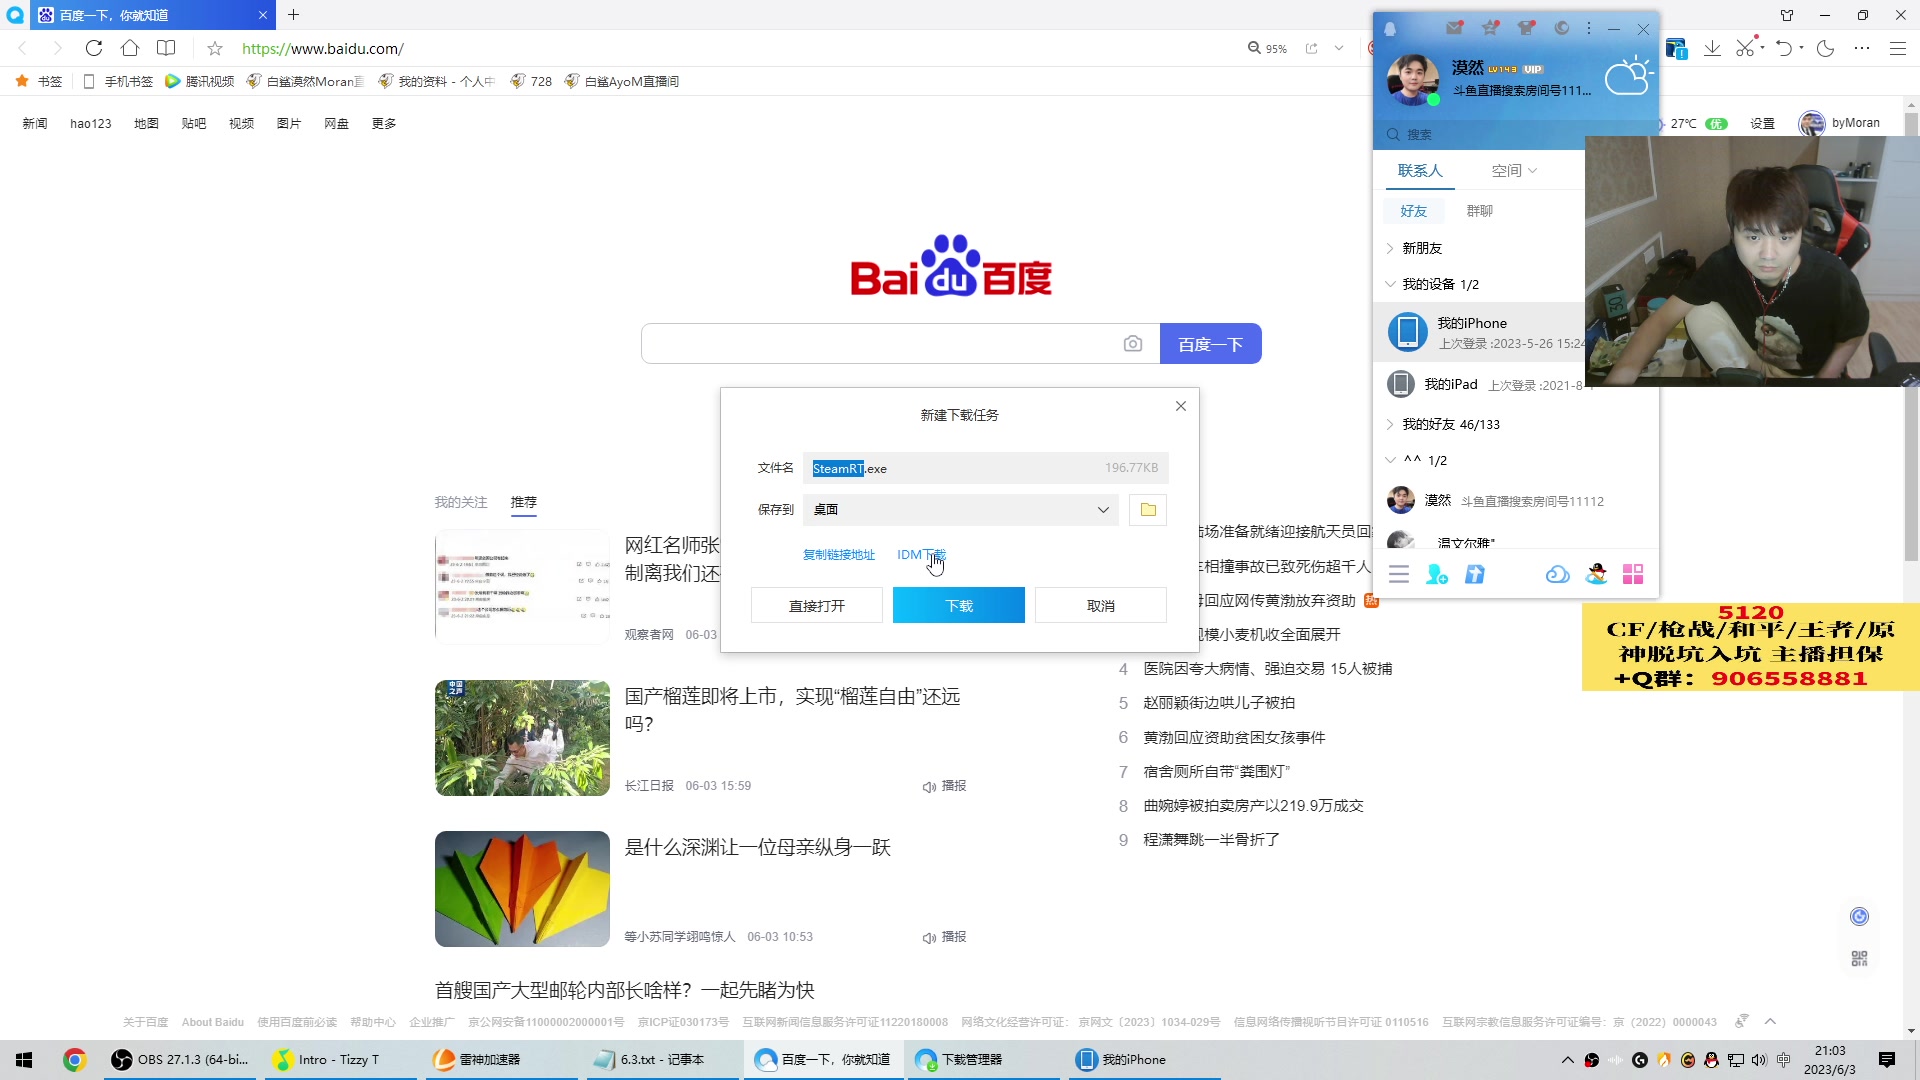Close the 新建下载任务 dialog
This screenshot has width=1920, height=1080.
[1181, 406]
